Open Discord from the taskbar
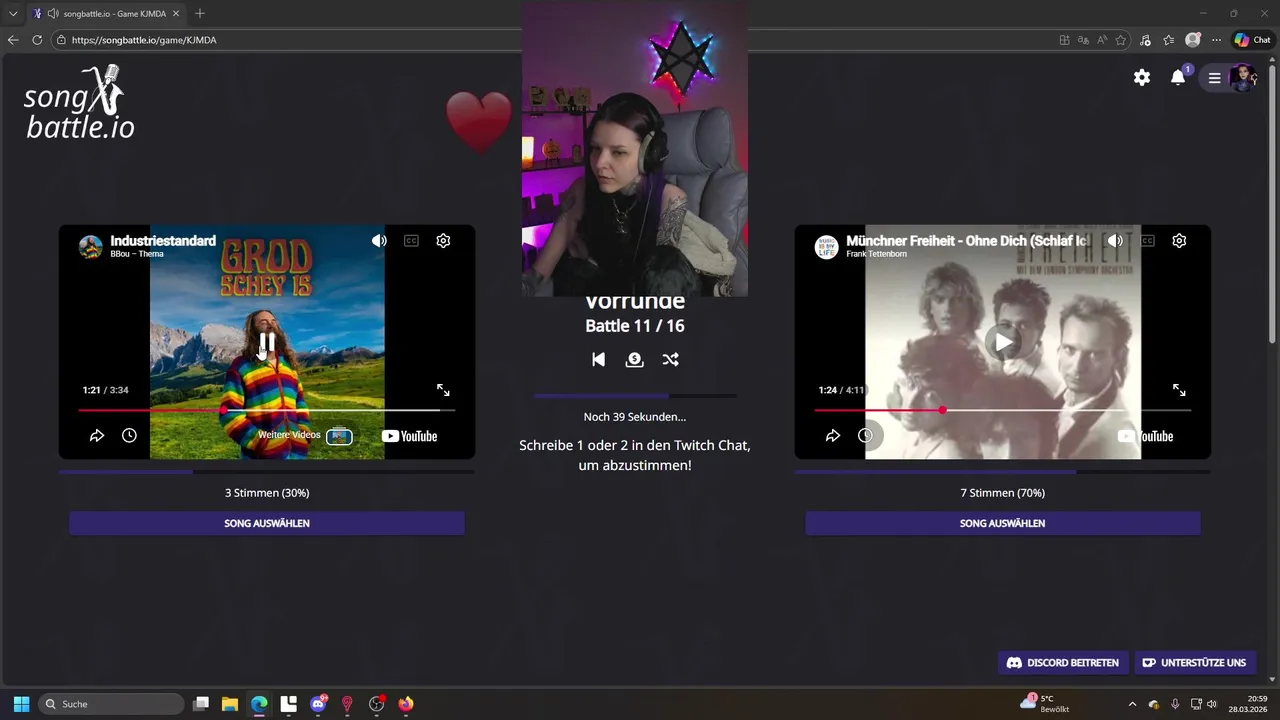Screen dimensions: 1280x720 point(318,704)
